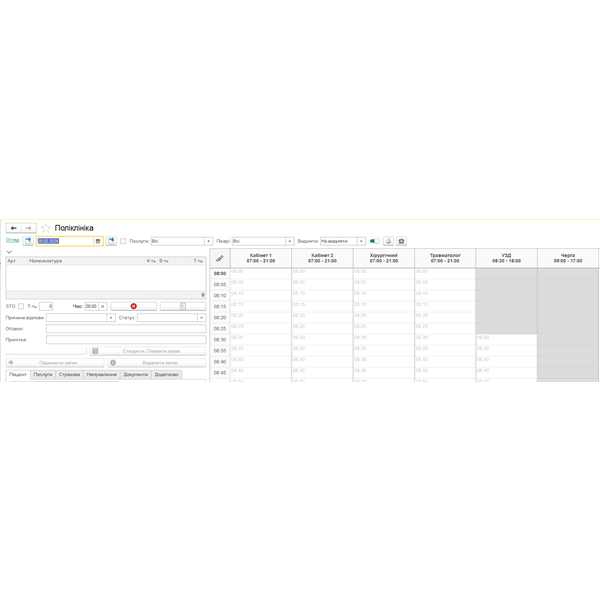Image resolution: width=600 pixels, height=600 pixels.
Task: Click the red cancel icon button
Action: coord(133,306)
